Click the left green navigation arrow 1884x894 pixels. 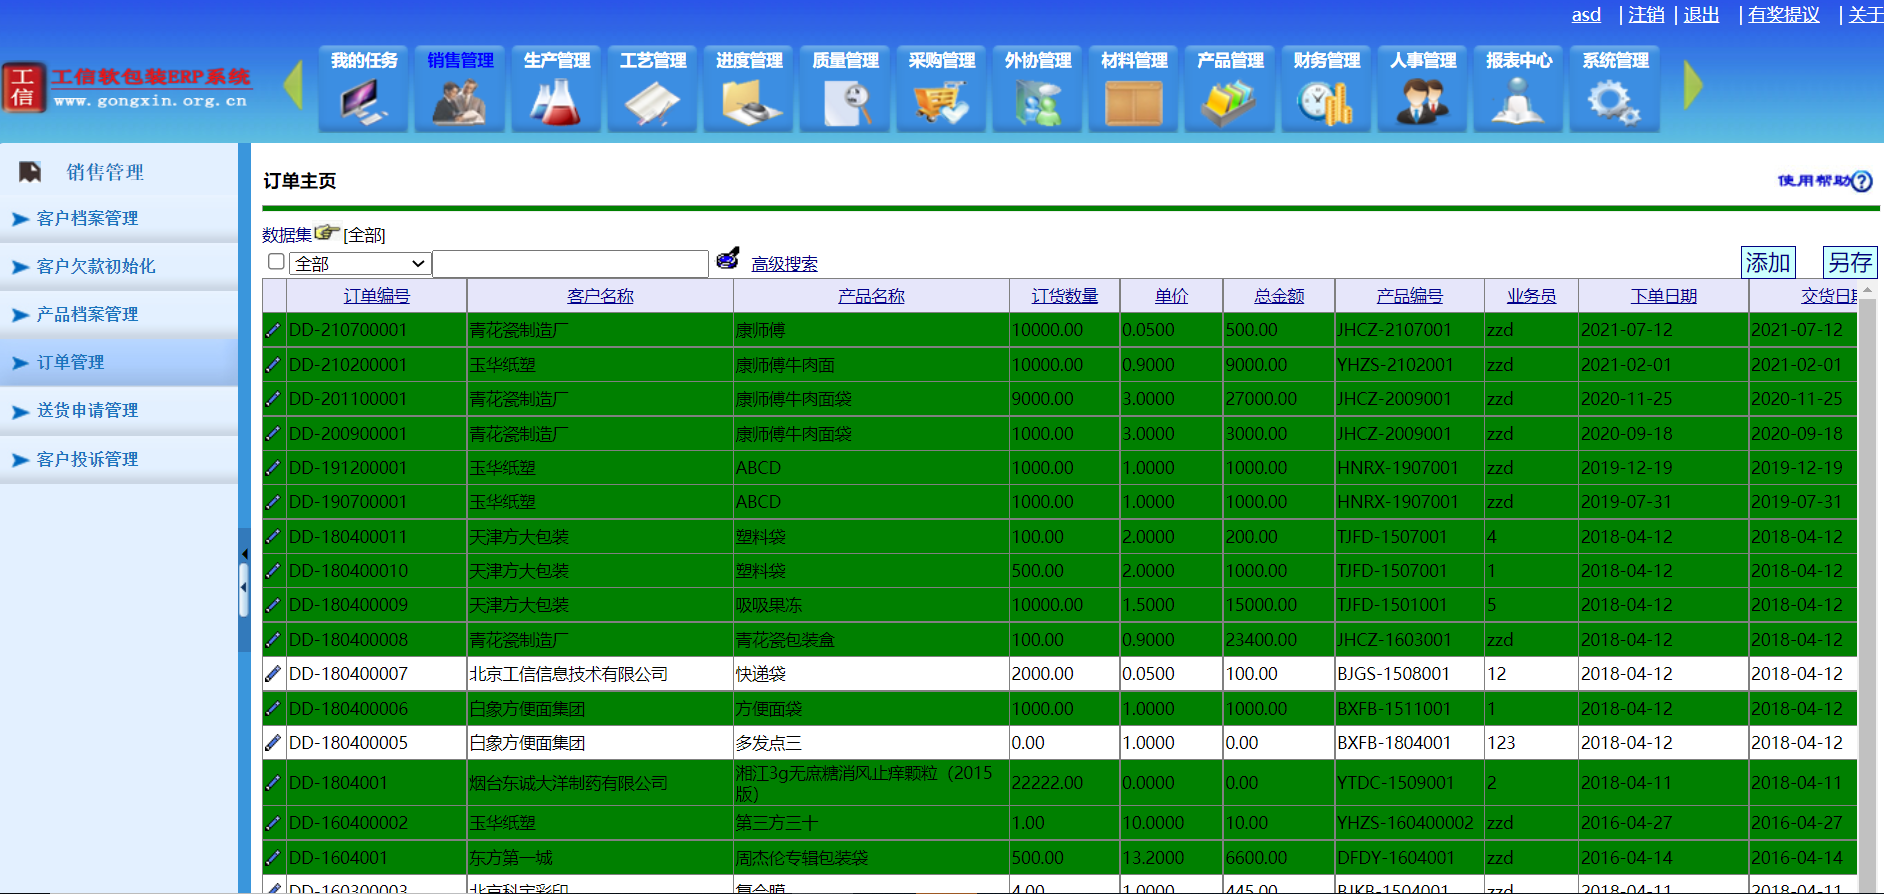pos(293,85)
